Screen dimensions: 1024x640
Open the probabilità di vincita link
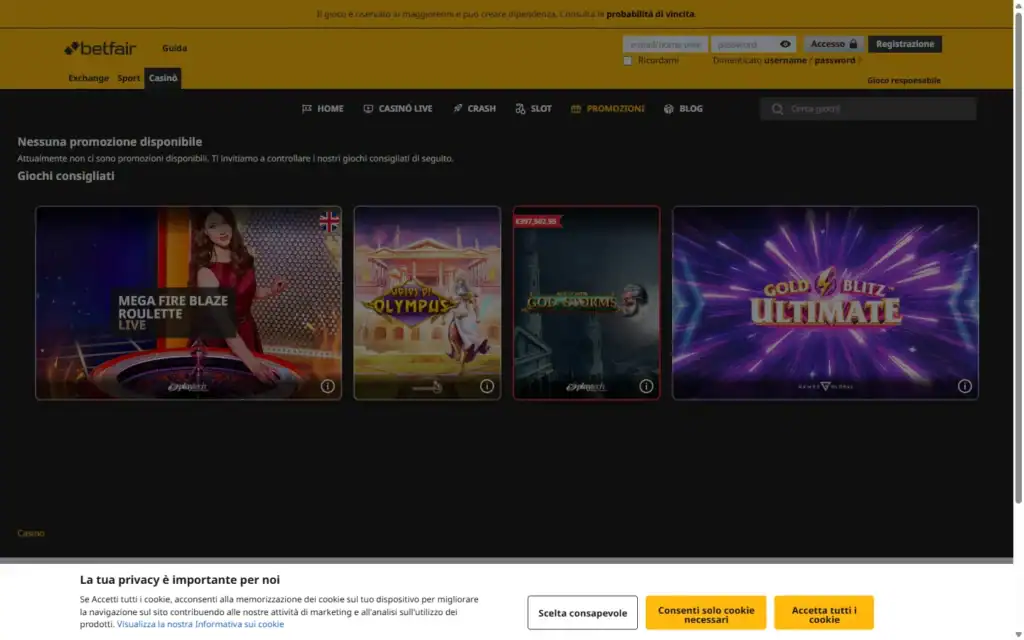(650, 14)
